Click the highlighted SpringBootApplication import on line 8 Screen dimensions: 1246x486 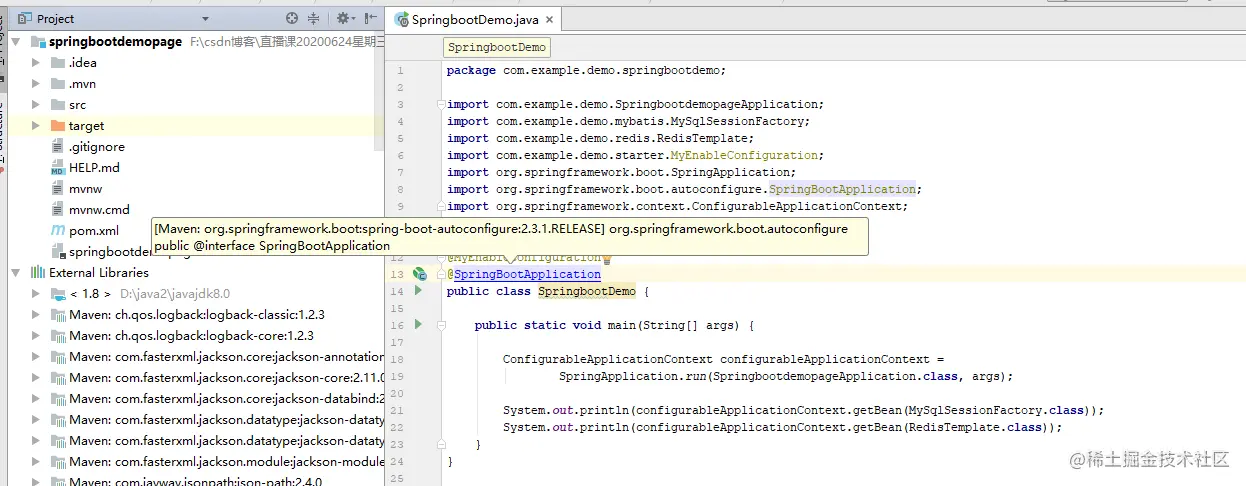point(842,189)
